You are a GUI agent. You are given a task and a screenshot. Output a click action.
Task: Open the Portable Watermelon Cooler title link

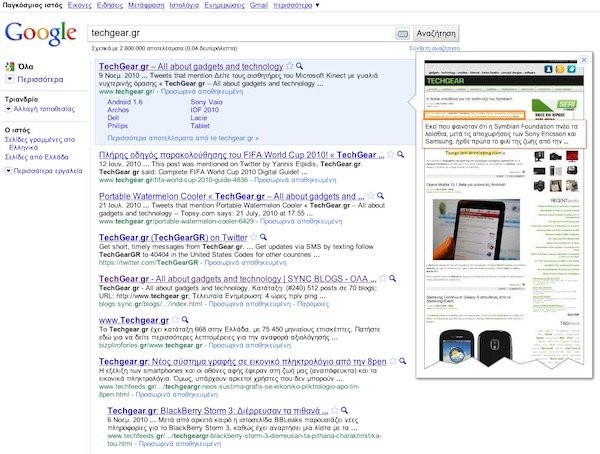pyautogui.click(x=232, y=196)
